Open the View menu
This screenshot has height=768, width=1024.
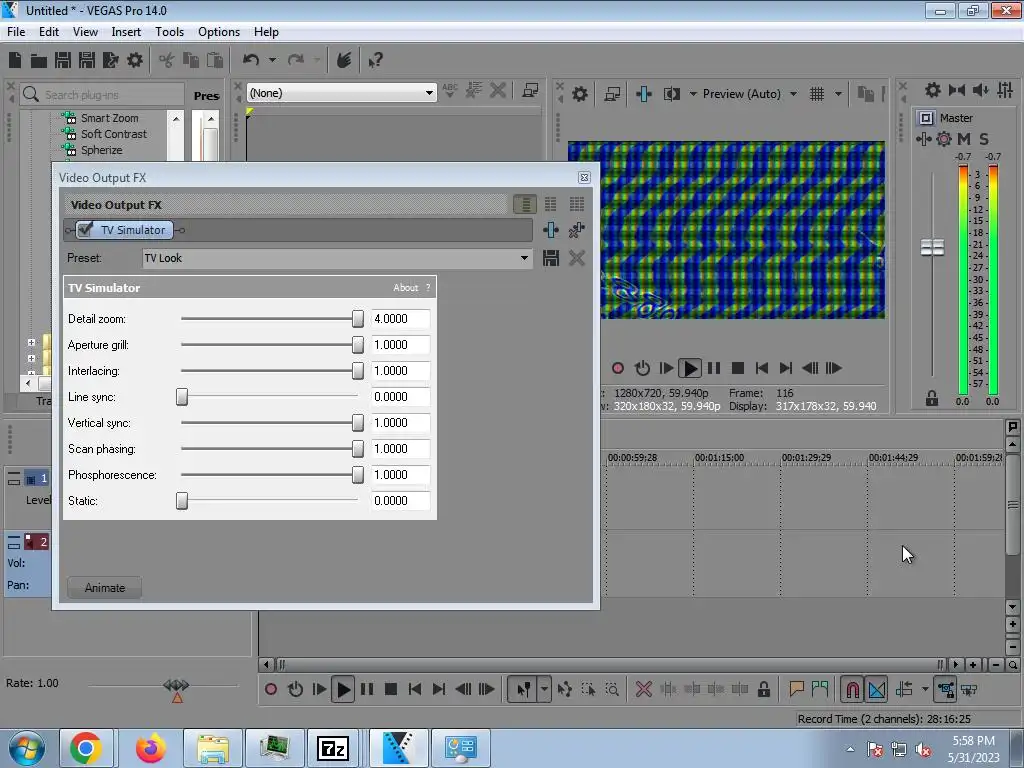[85, 32]
